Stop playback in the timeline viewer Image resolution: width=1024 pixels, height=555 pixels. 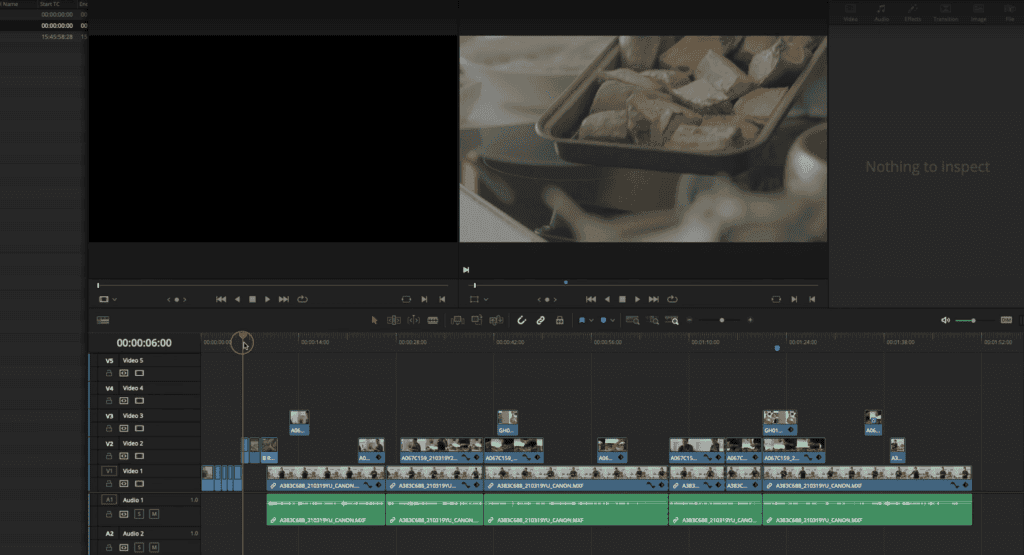(622, 299)
